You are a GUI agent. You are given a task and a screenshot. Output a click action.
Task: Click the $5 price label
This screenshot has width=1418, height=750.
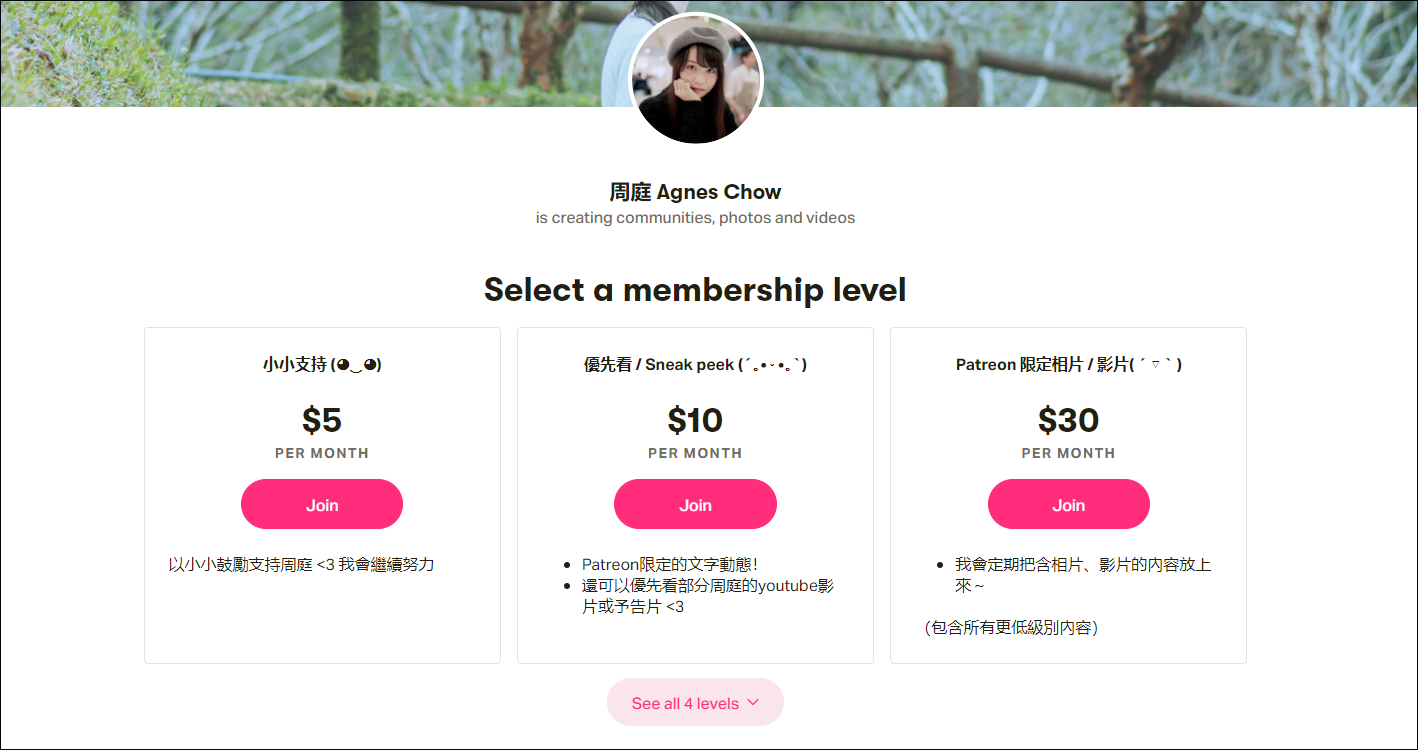(322, 420)
